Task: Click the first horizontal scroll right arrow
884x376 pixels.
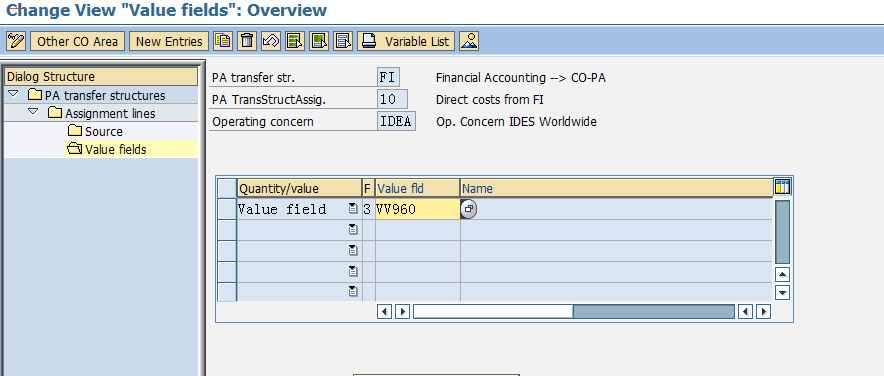Action: tap(403, 311)
